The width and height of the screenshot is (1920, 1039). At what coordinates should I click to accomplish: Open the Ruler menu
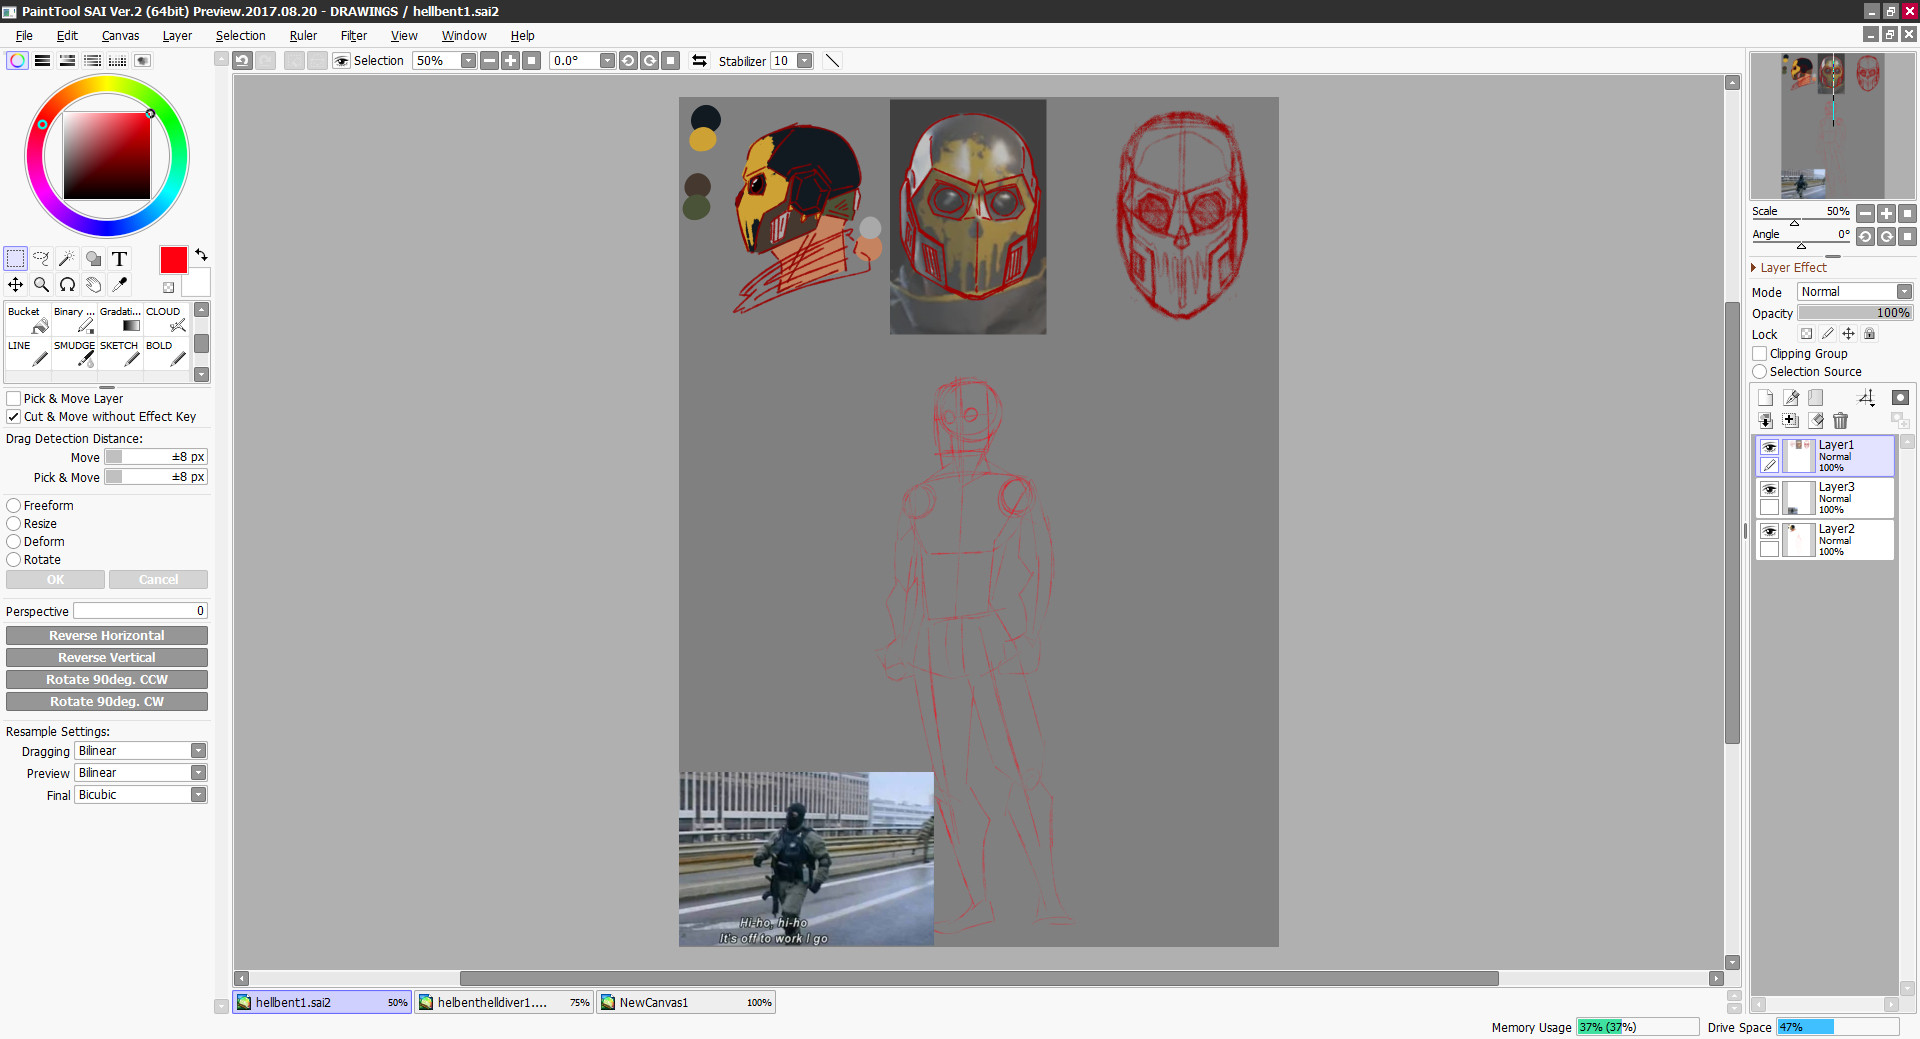click(303, 36)
